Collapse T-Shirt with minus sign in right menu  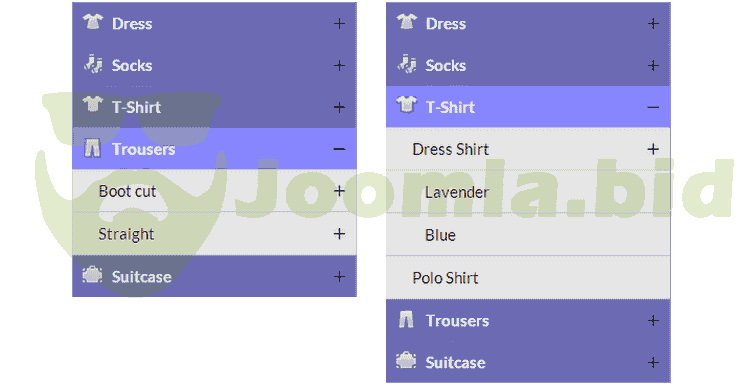tap(653, 107)
